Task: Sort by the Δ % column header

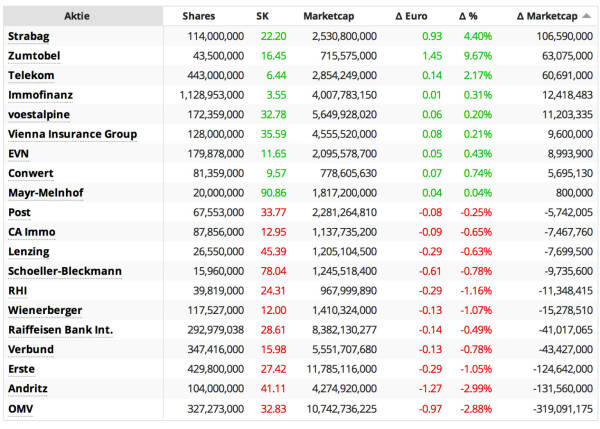Action: coord(469,17)
